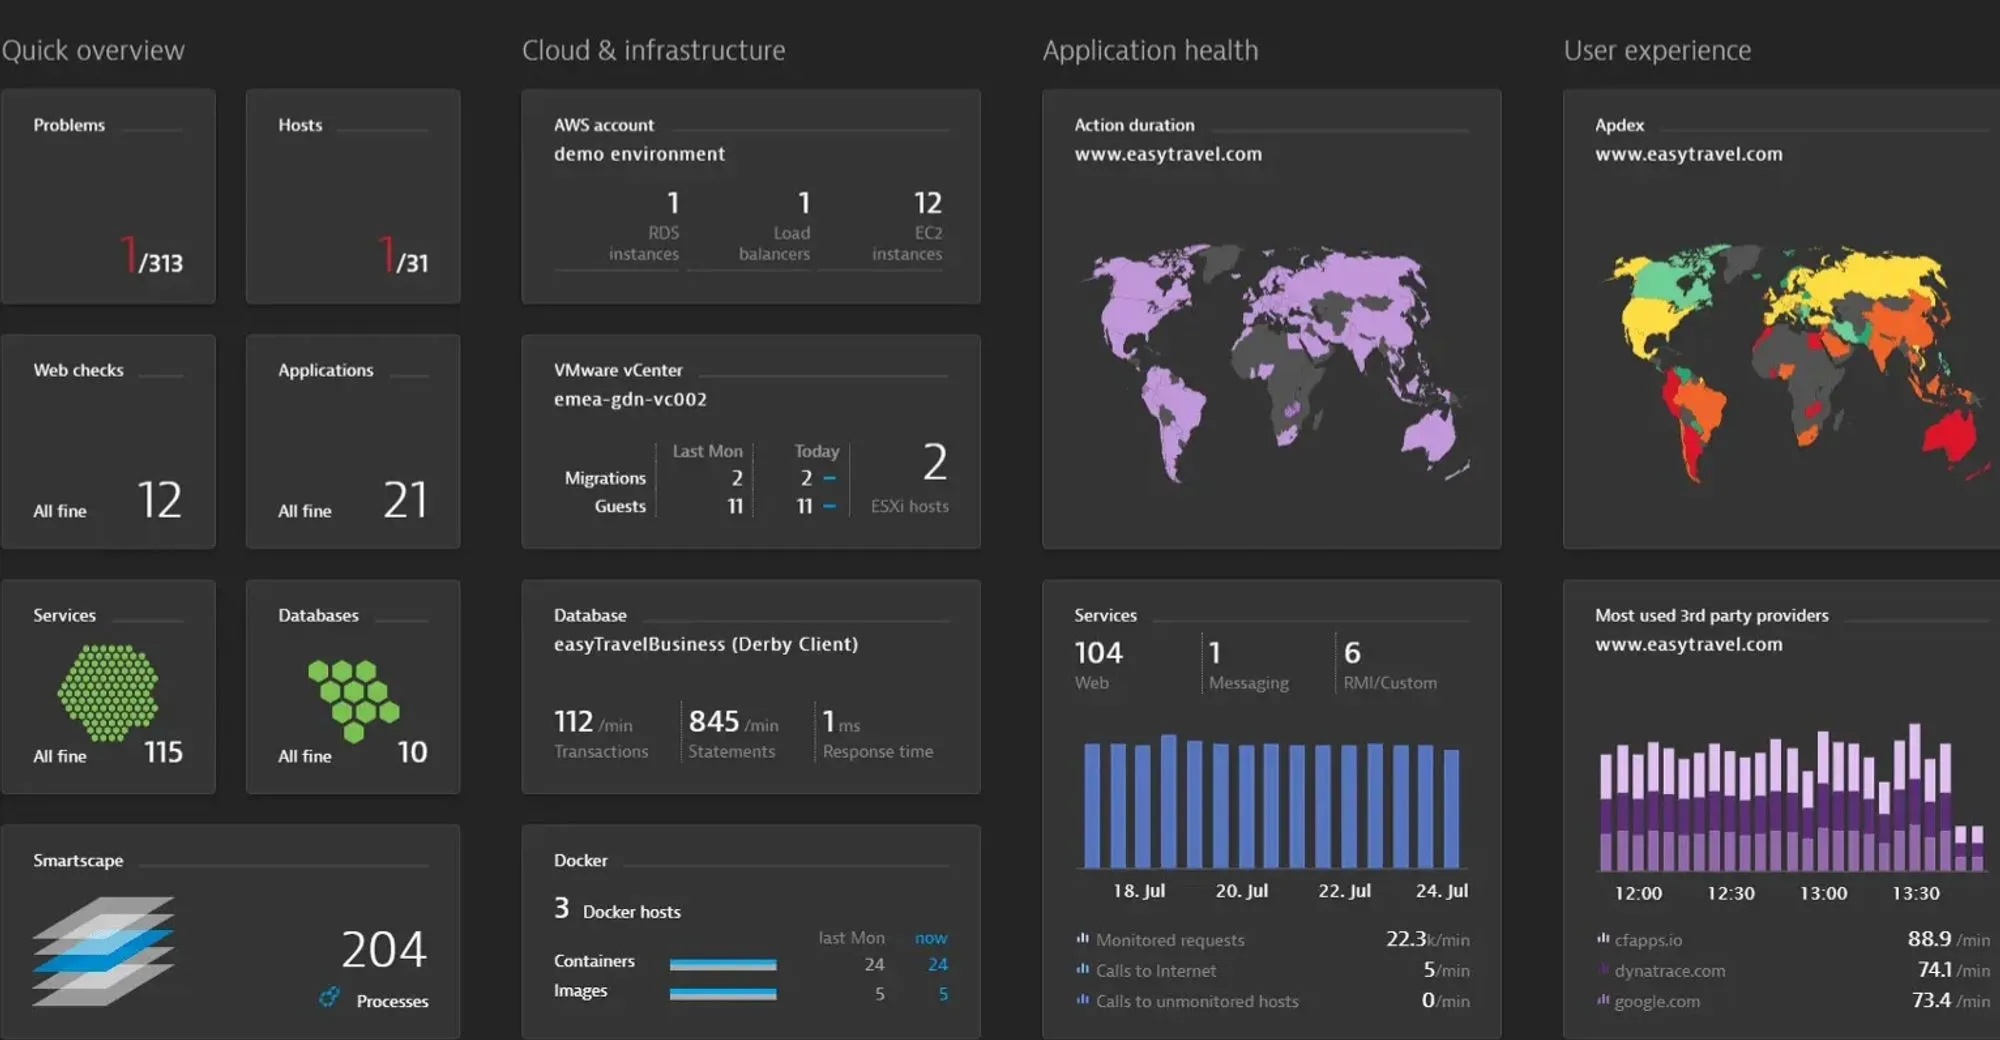
Task: Click the Images progress bar in Docker
Action: point(723,993)
